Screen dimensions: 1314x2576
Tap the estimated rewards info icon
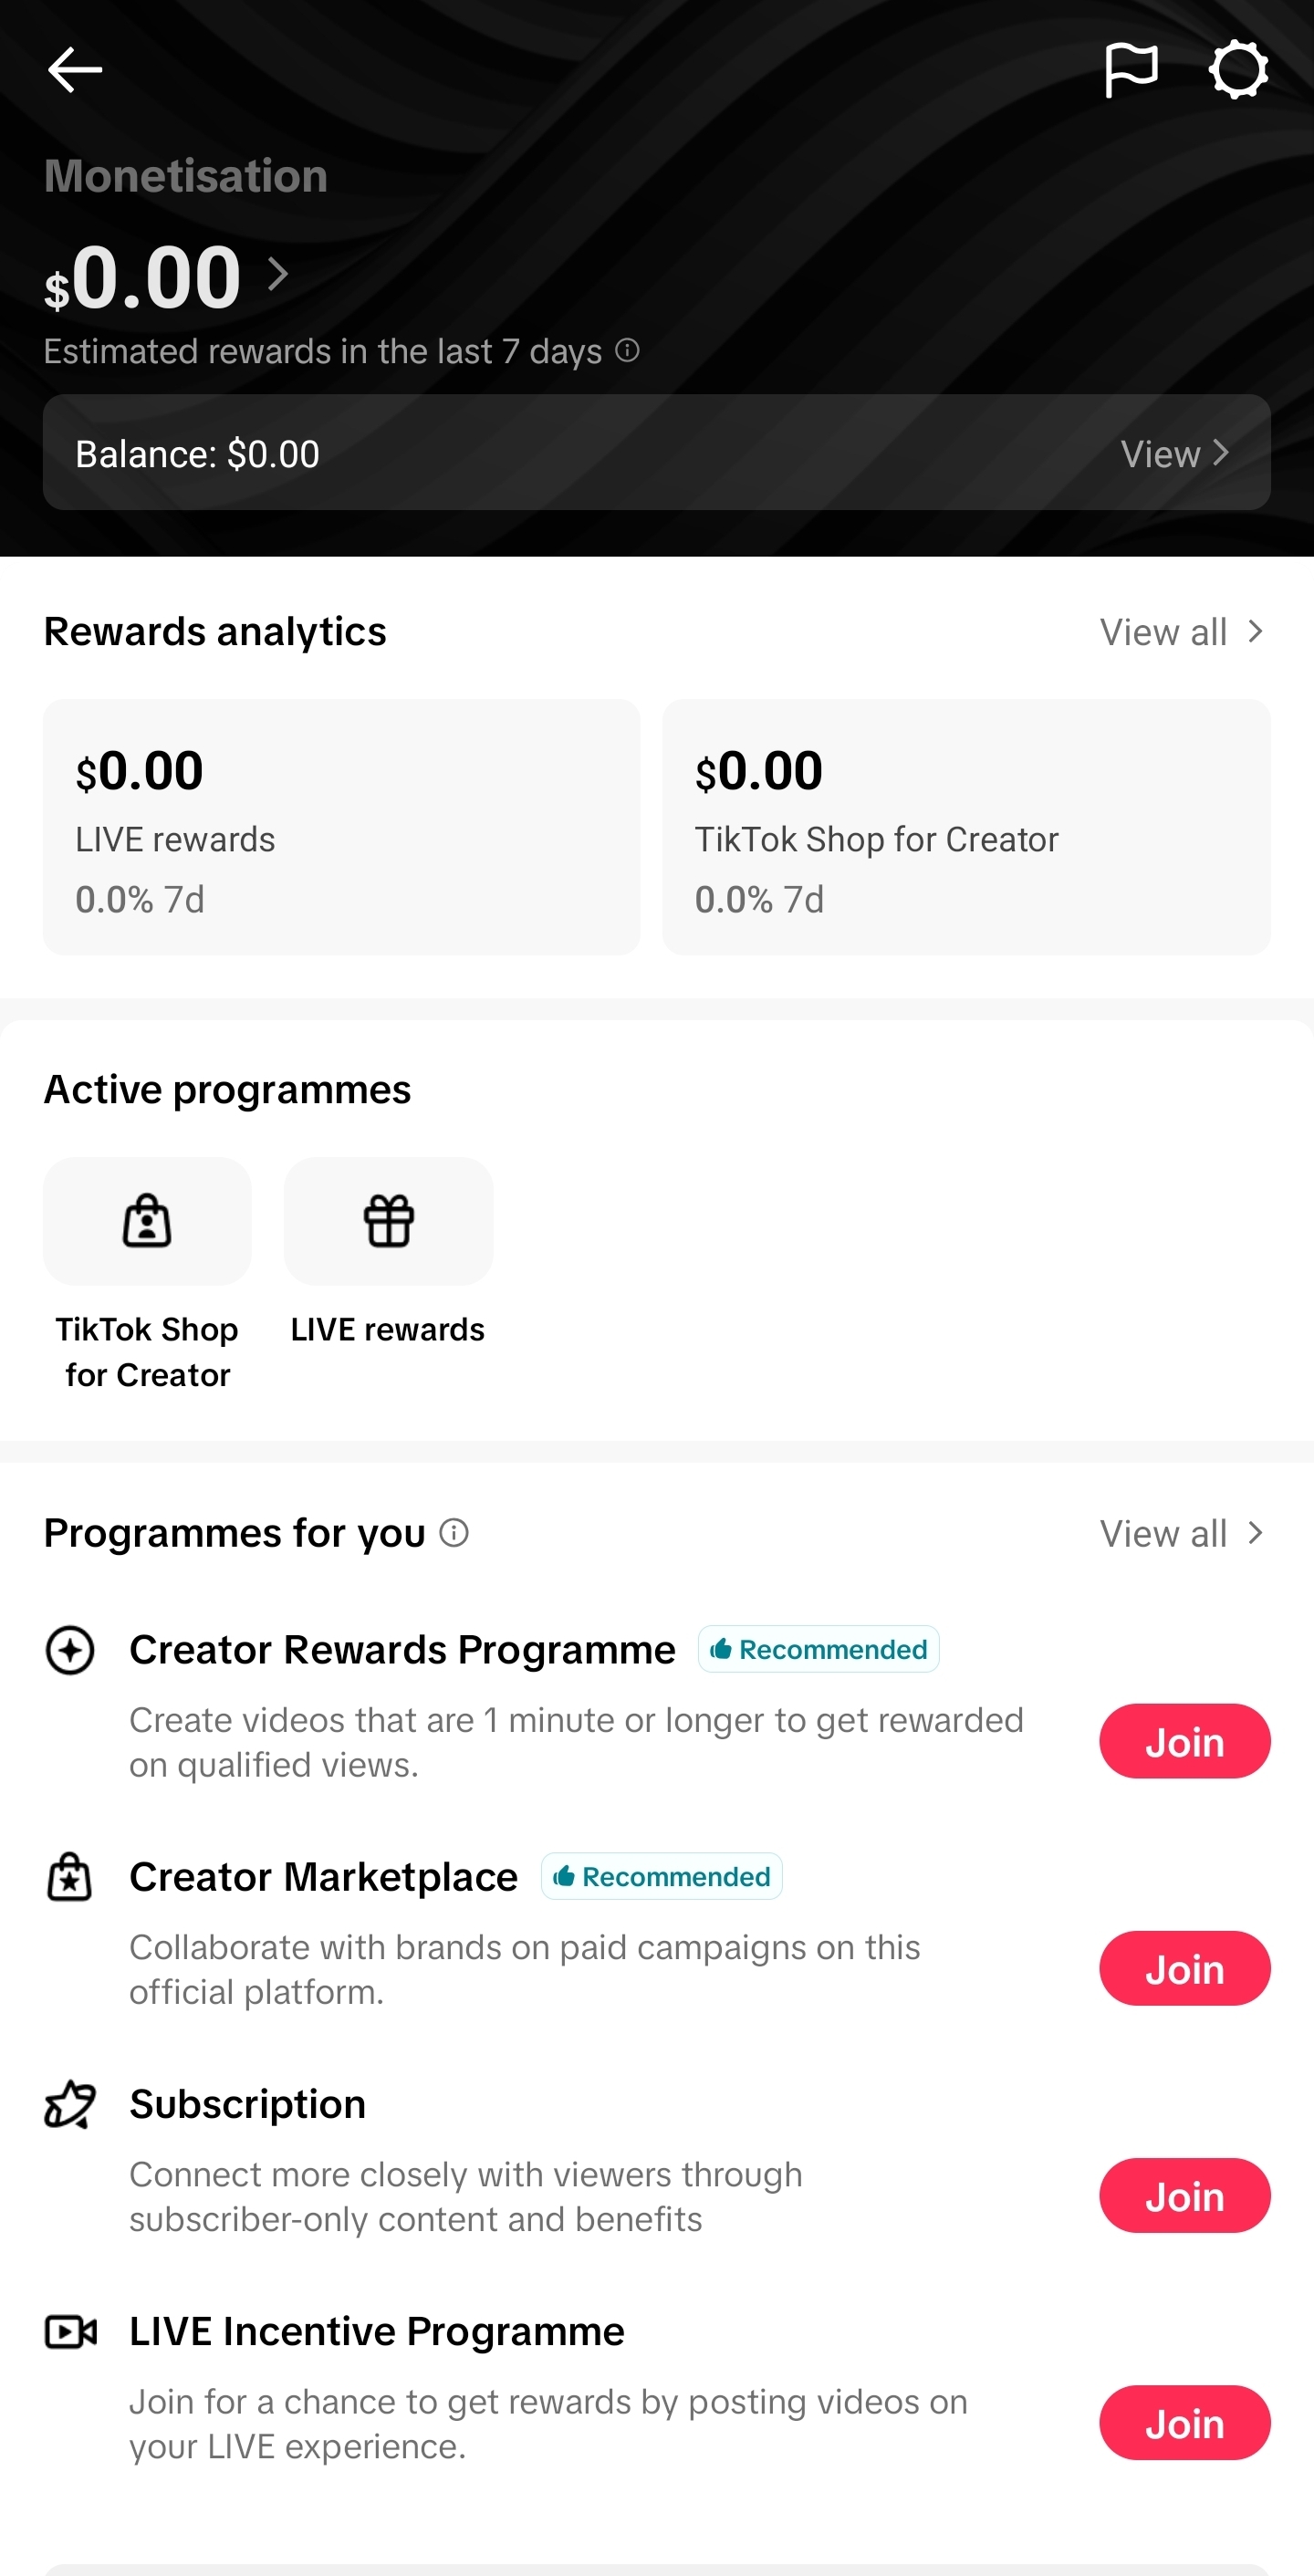pos(627,350)
